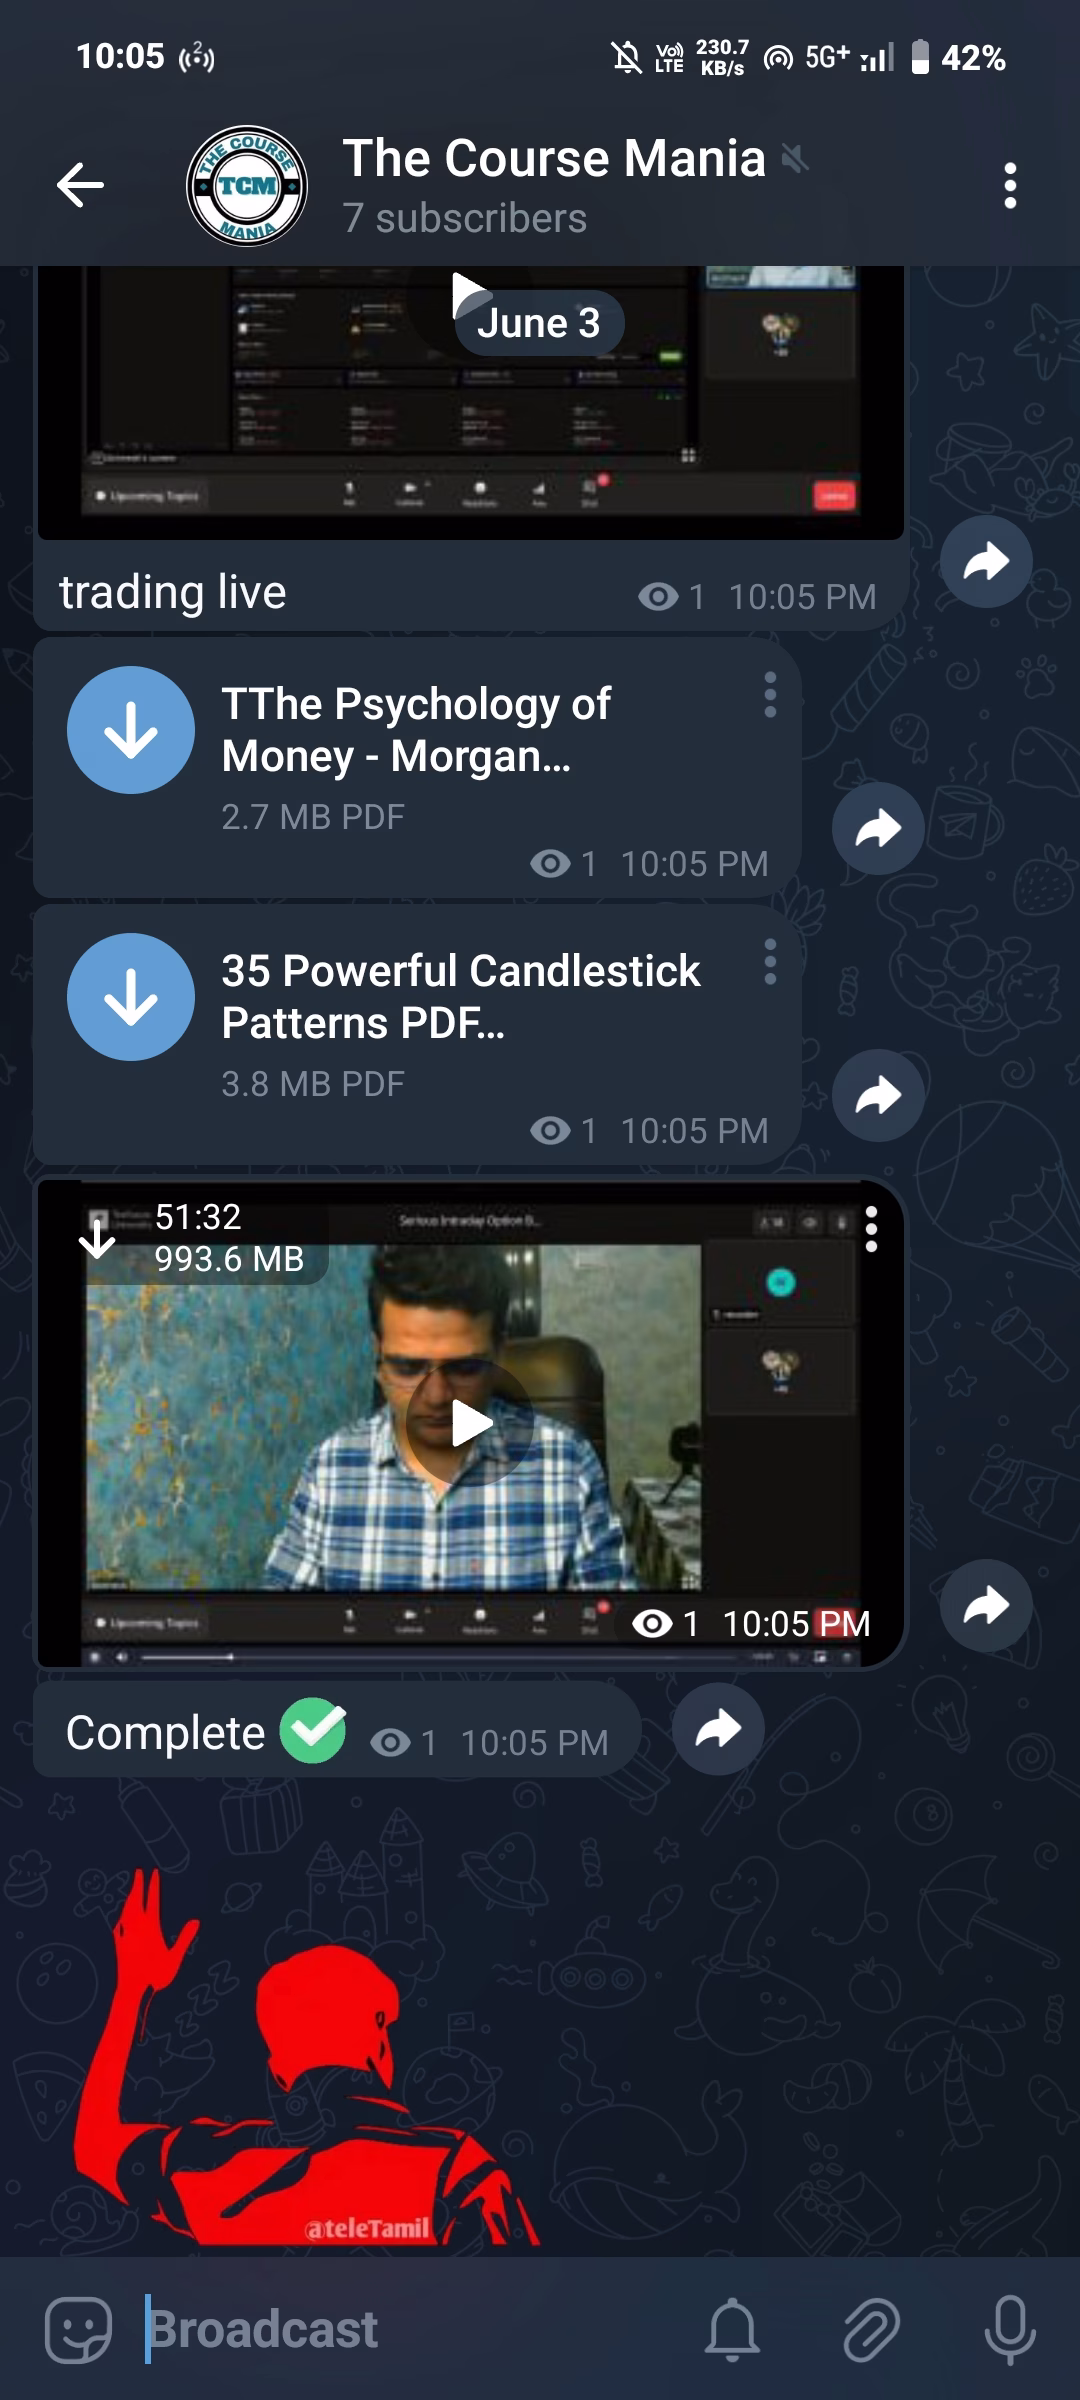Forward the 51:32 video message
The height and width of the screenshot is (2400, 1080).
click(x=986, y=1606)
